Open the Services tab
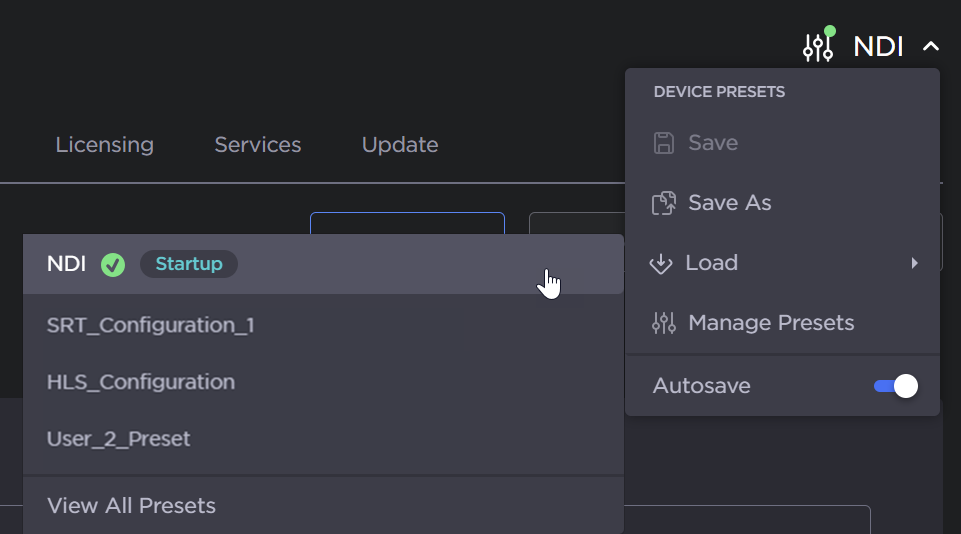Screen dimensions: 961x534 point(257,145)
